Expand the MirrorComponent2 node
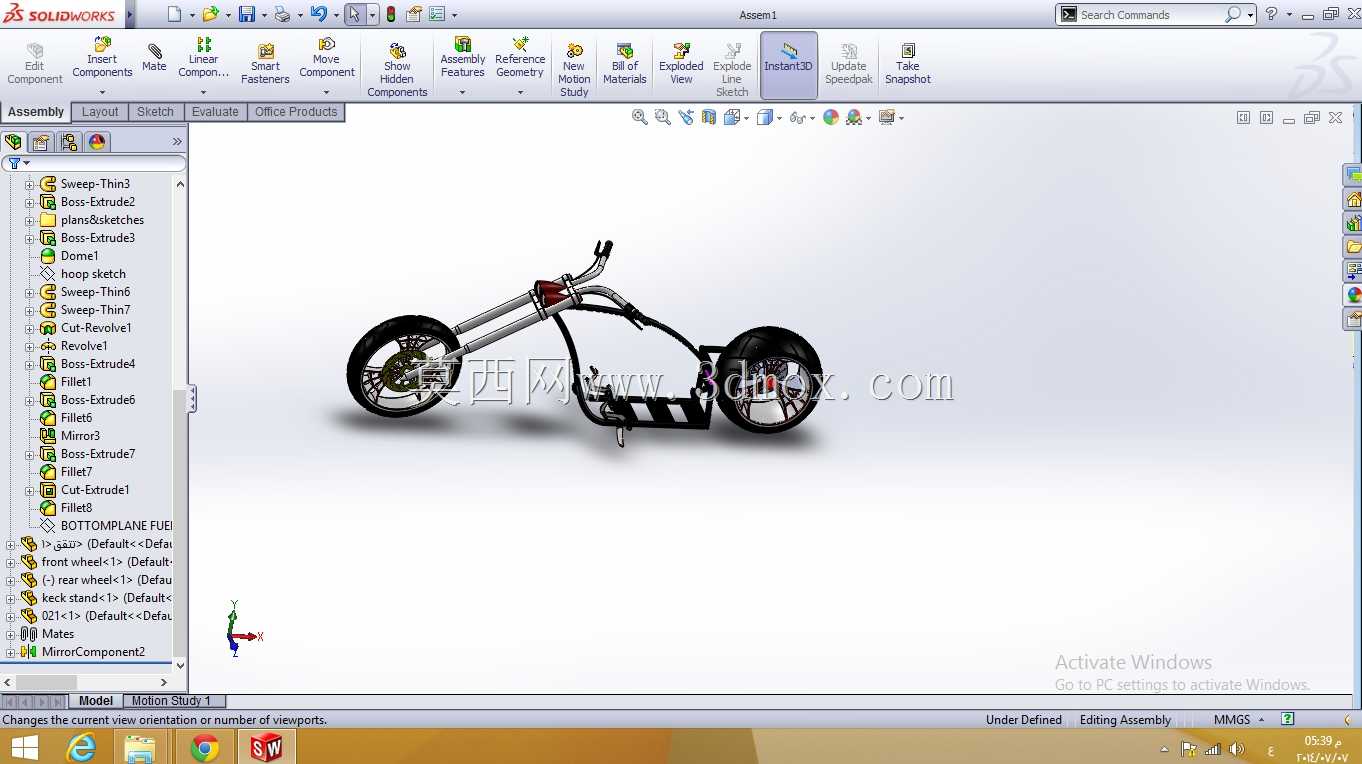The height and width of the screenshot is (764, 1362). tap(11, 652)
